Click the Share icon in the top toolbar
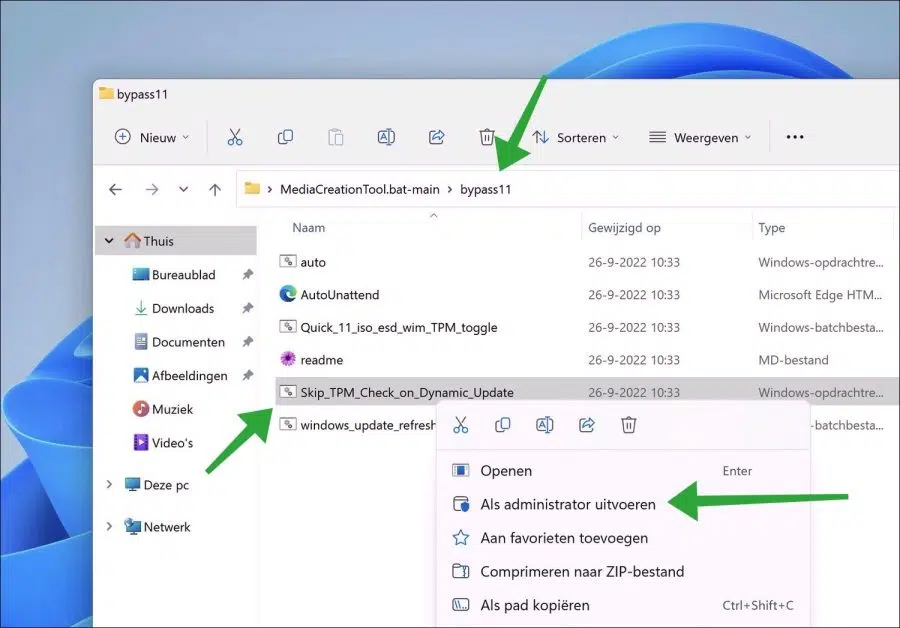Viewport: 900px width, 628px height. click(x=437, y=137)
